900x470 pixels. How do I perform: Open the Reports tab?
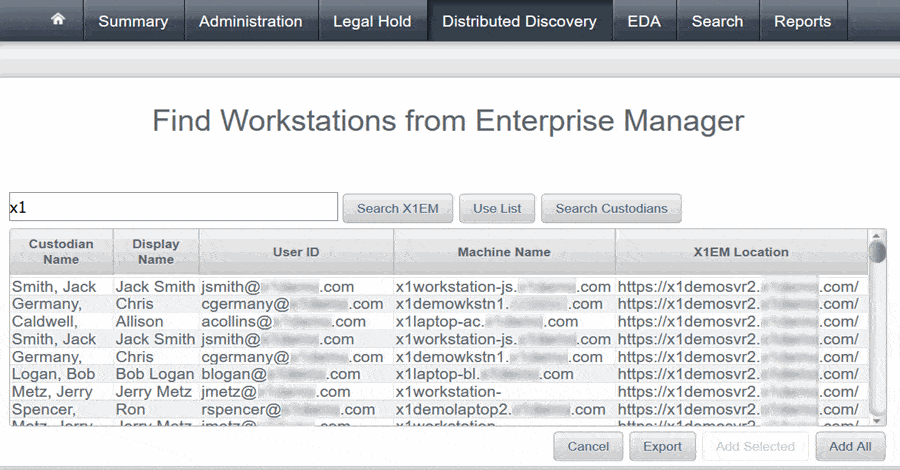pyautogui.click(x=802, y=21)
